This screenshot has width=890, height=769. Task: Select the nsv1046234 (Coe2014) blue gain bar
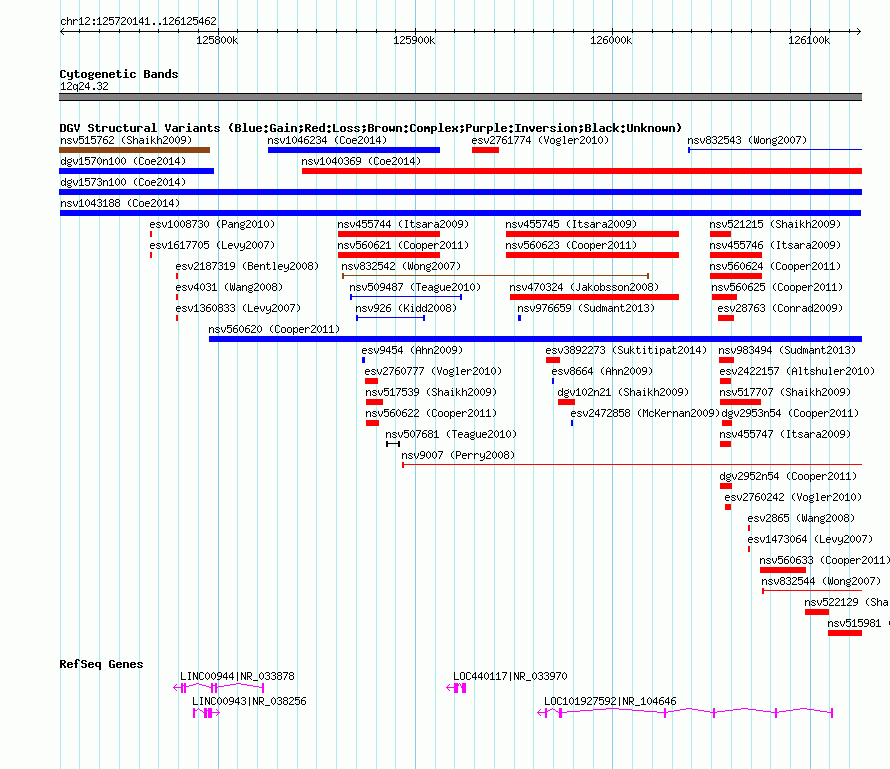tap(354, 150)
